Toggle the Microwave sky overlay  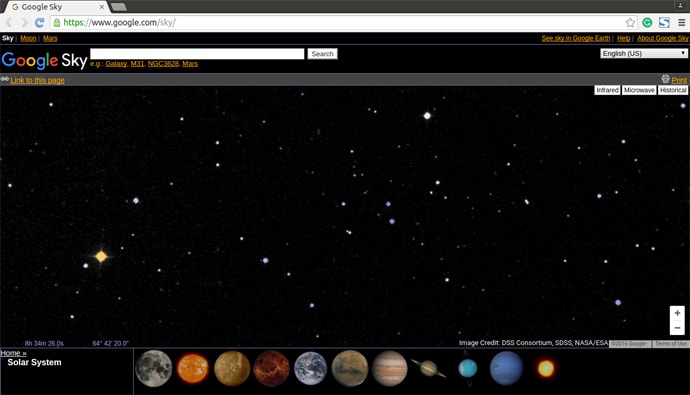coord(639,90)
